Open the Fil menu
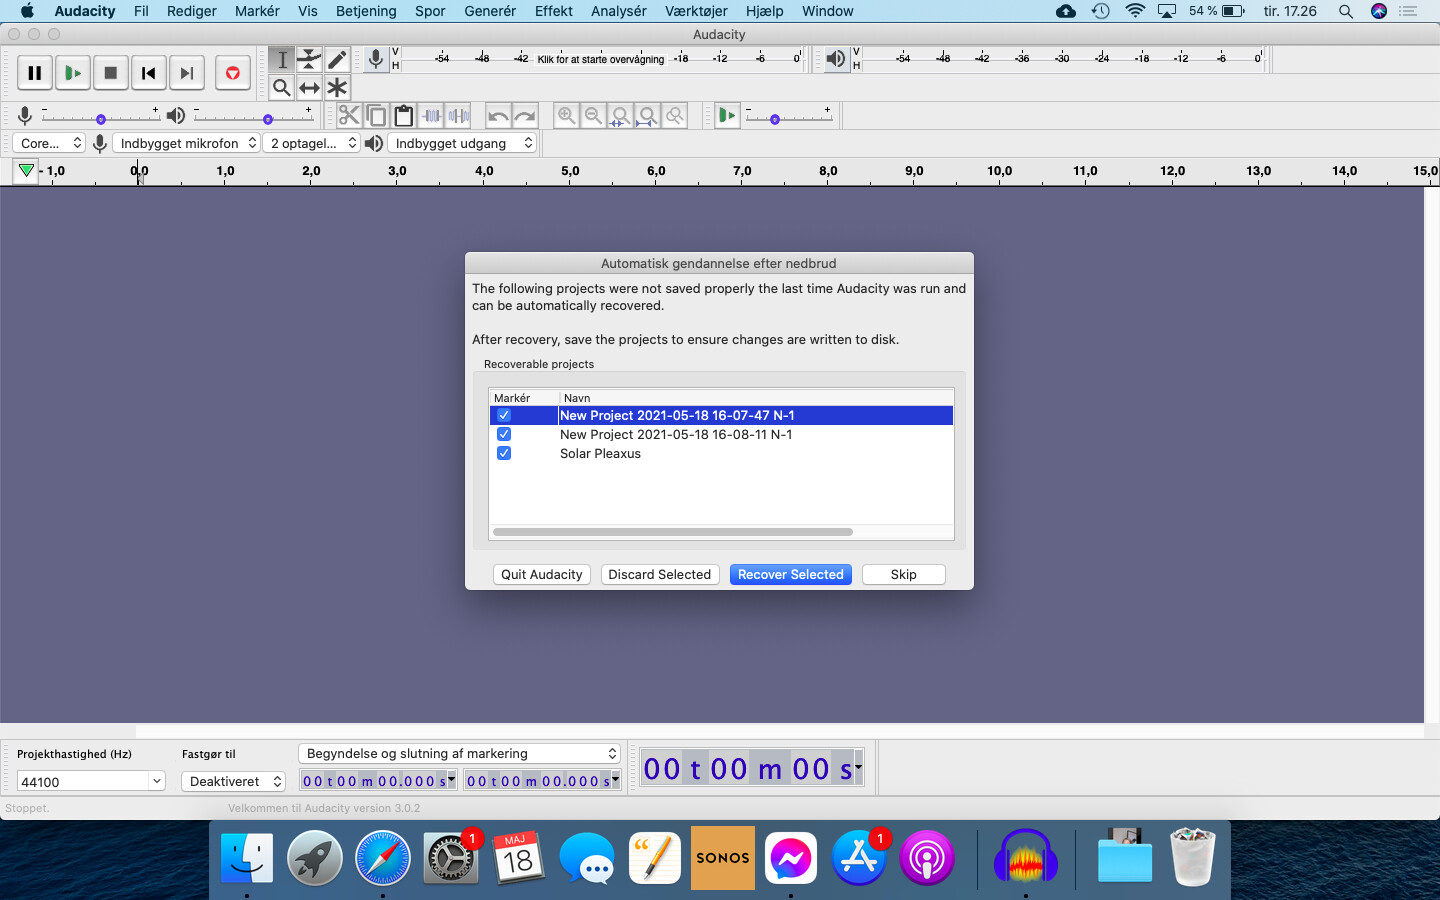This screenshot has width=1440, height=900. tap(141, 11)
